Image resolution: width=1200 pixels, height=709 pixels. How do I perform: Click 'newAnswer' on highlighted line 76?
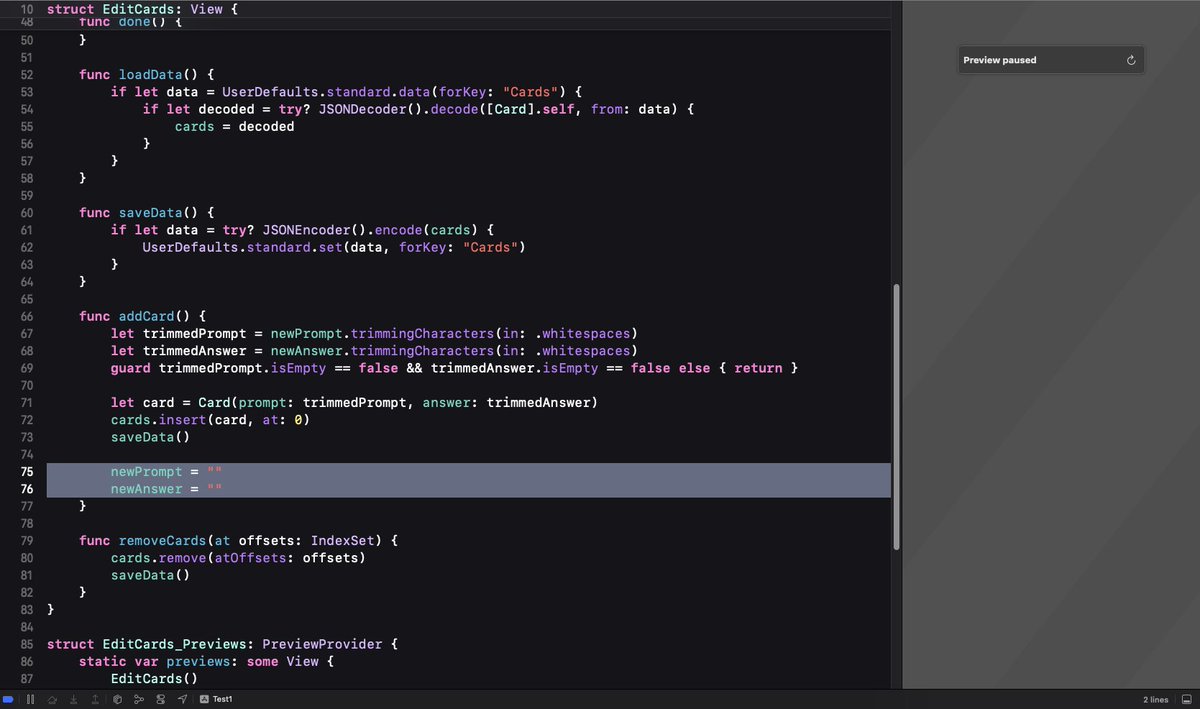[x=147, y=489]
